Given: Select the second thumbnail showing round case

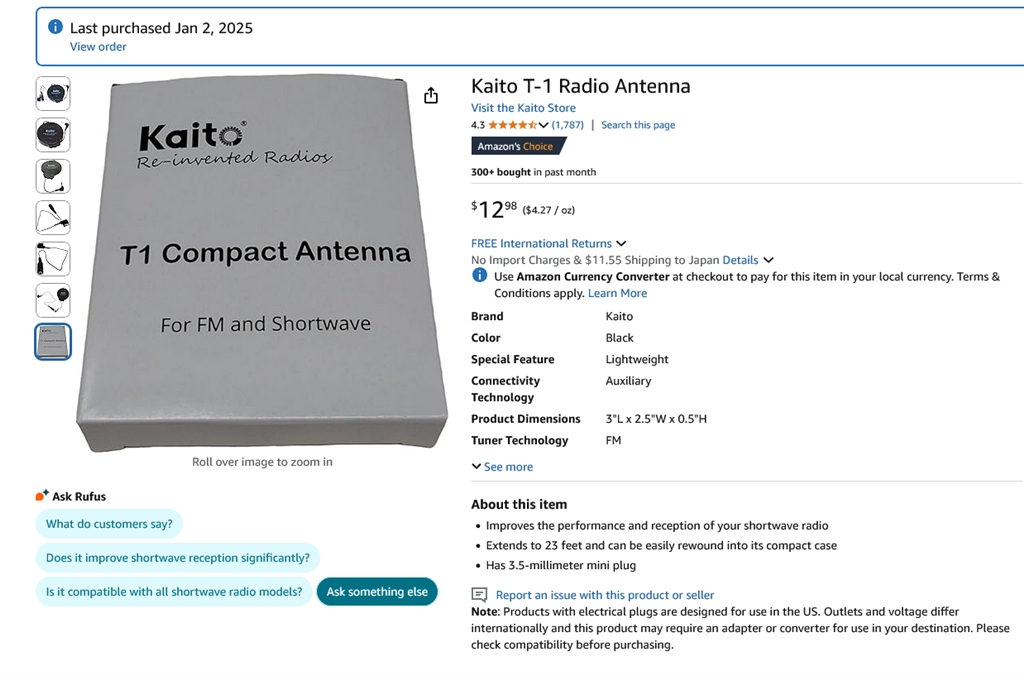Looking at the screenshot, I should pyautogui.click(x=53, y=135).
